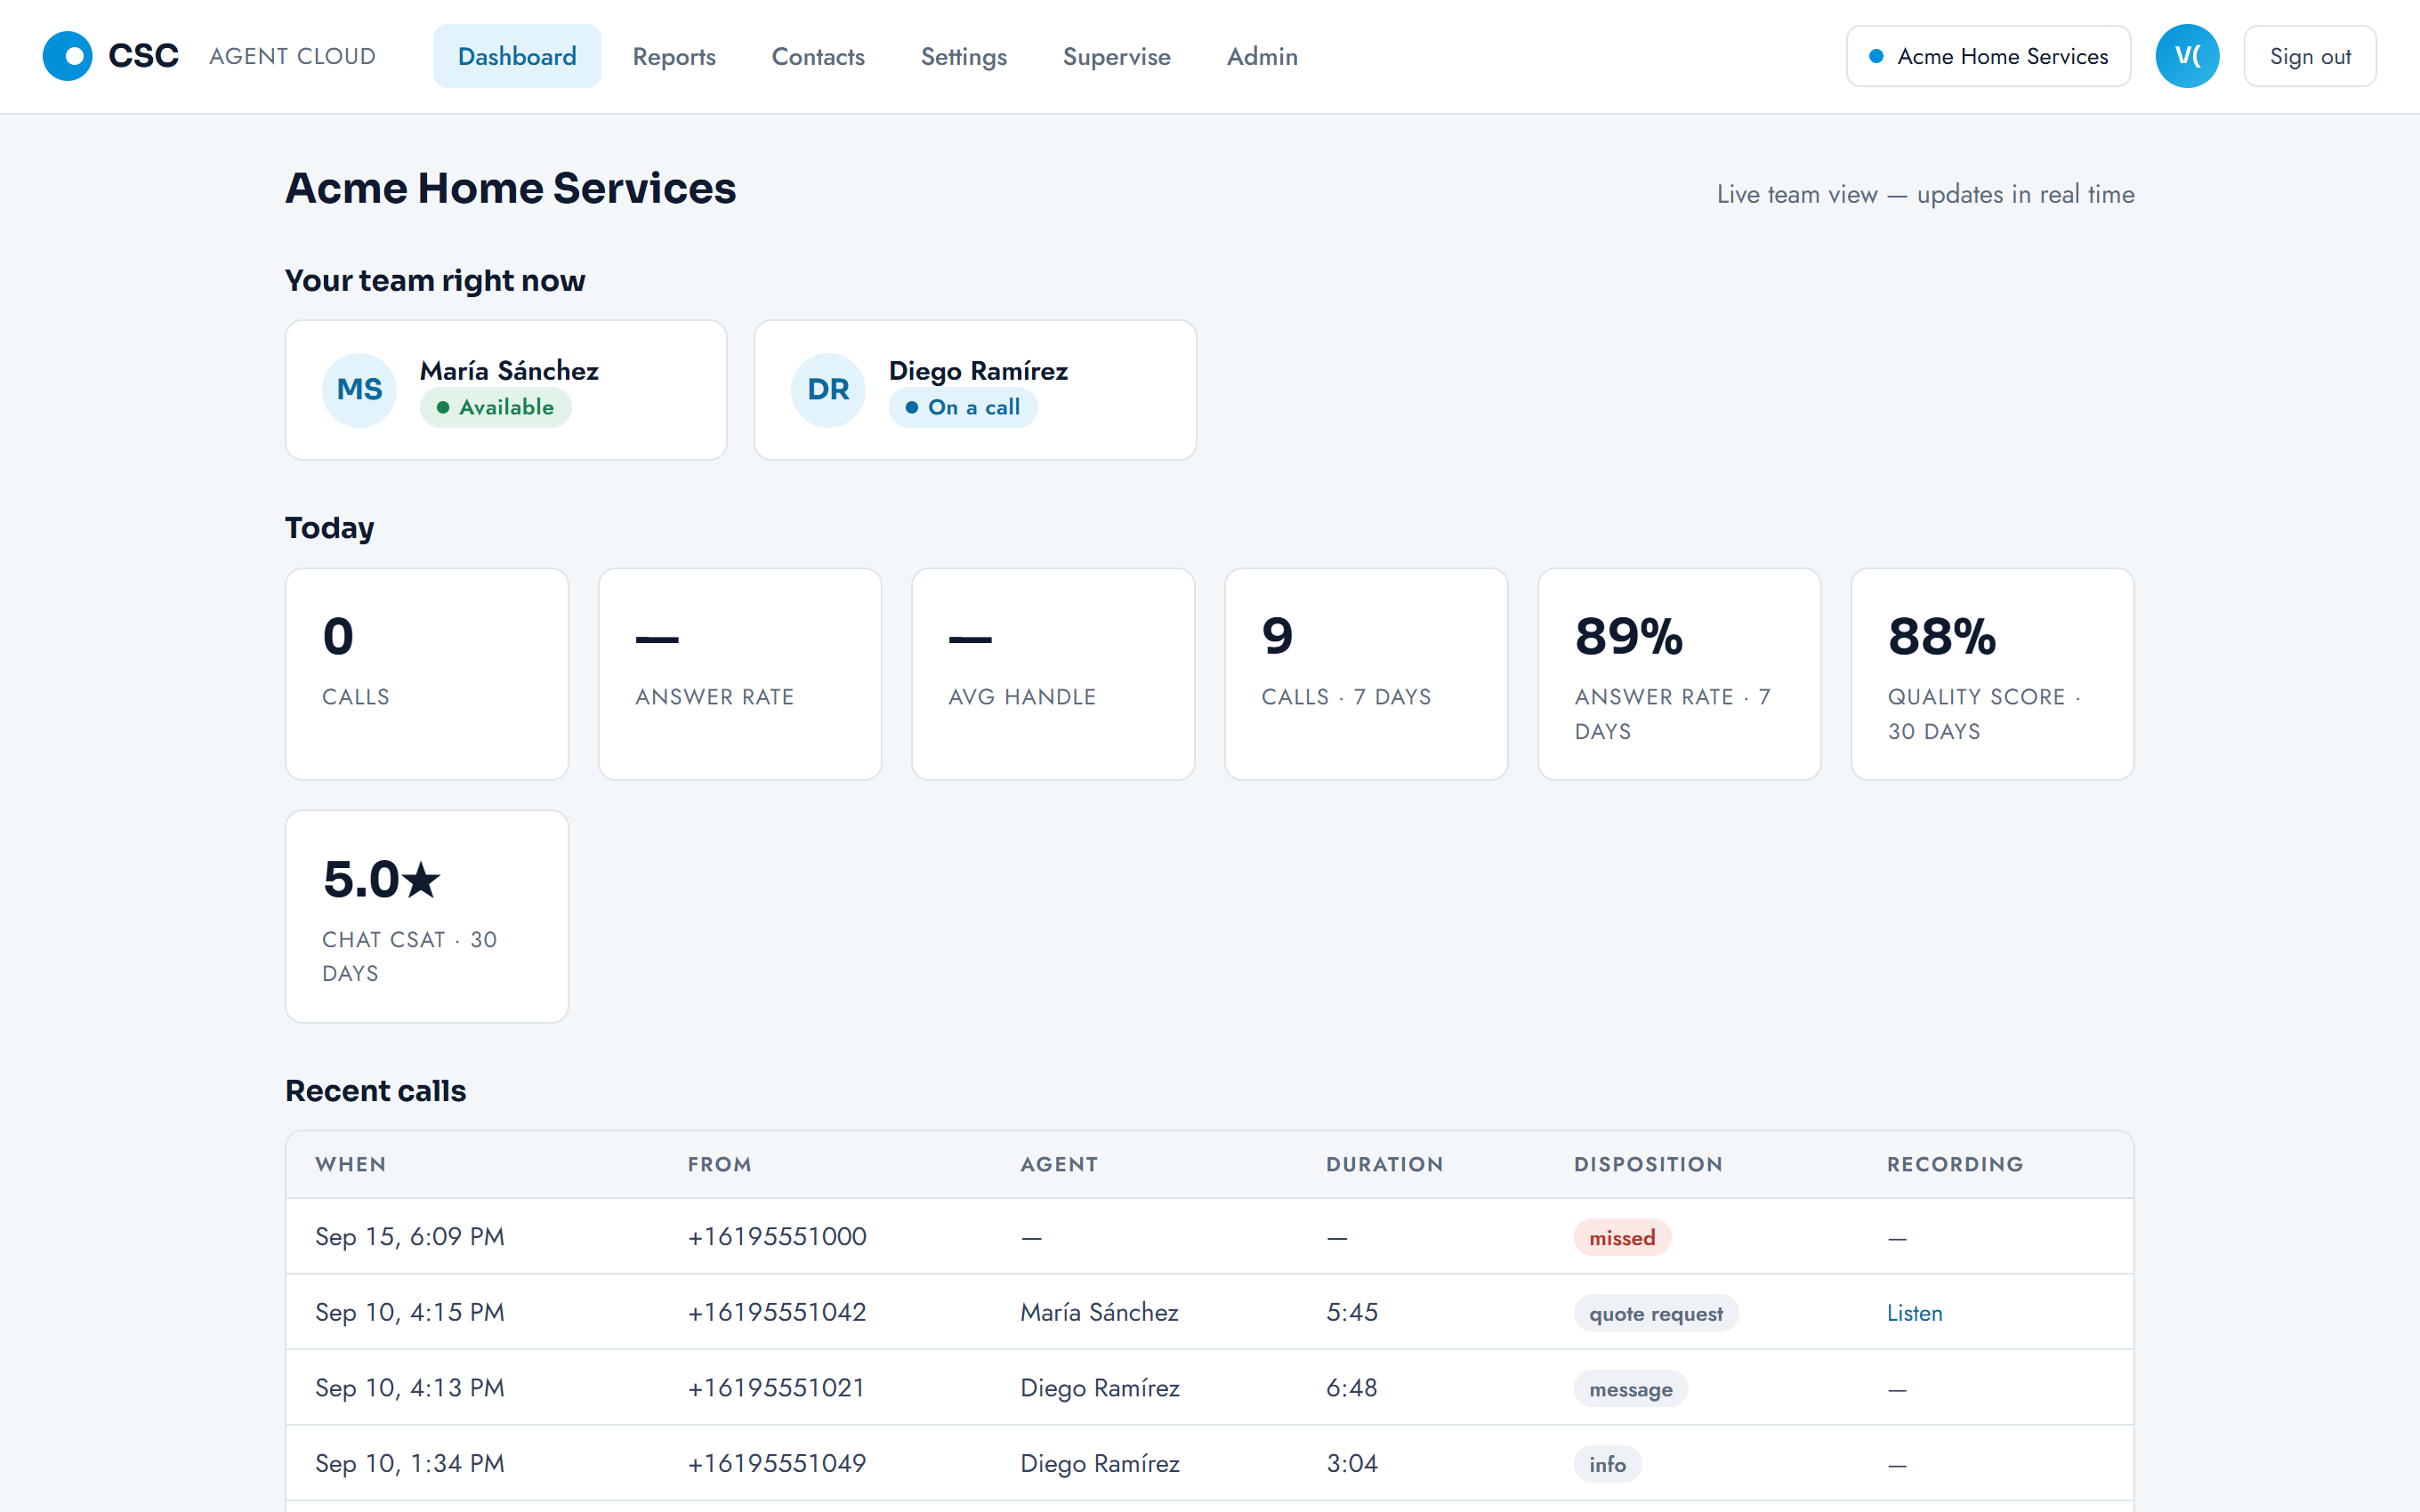Open the Diego Ramírez agent card

(975, 390)
